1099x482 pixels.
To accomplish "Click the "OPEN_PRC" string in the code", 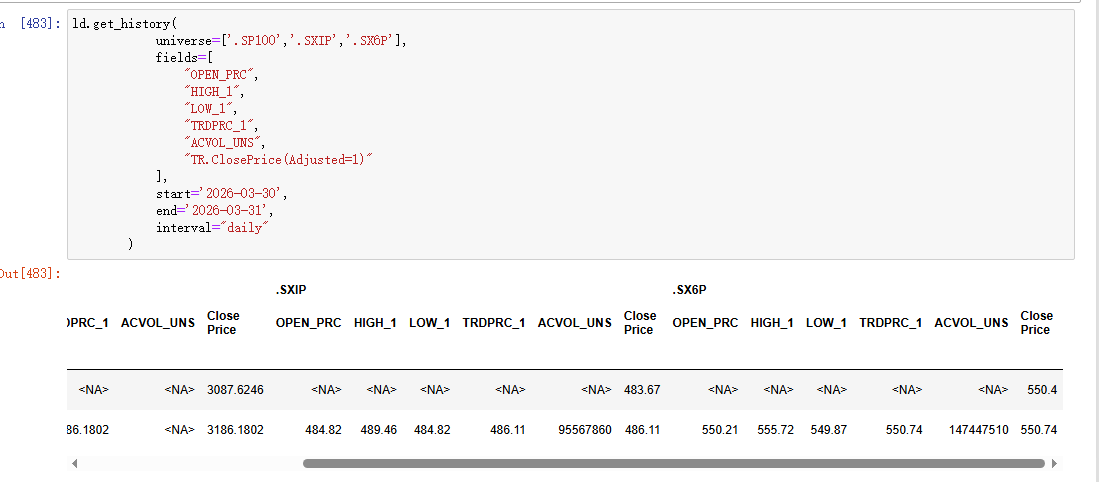I will pos(221,76).
